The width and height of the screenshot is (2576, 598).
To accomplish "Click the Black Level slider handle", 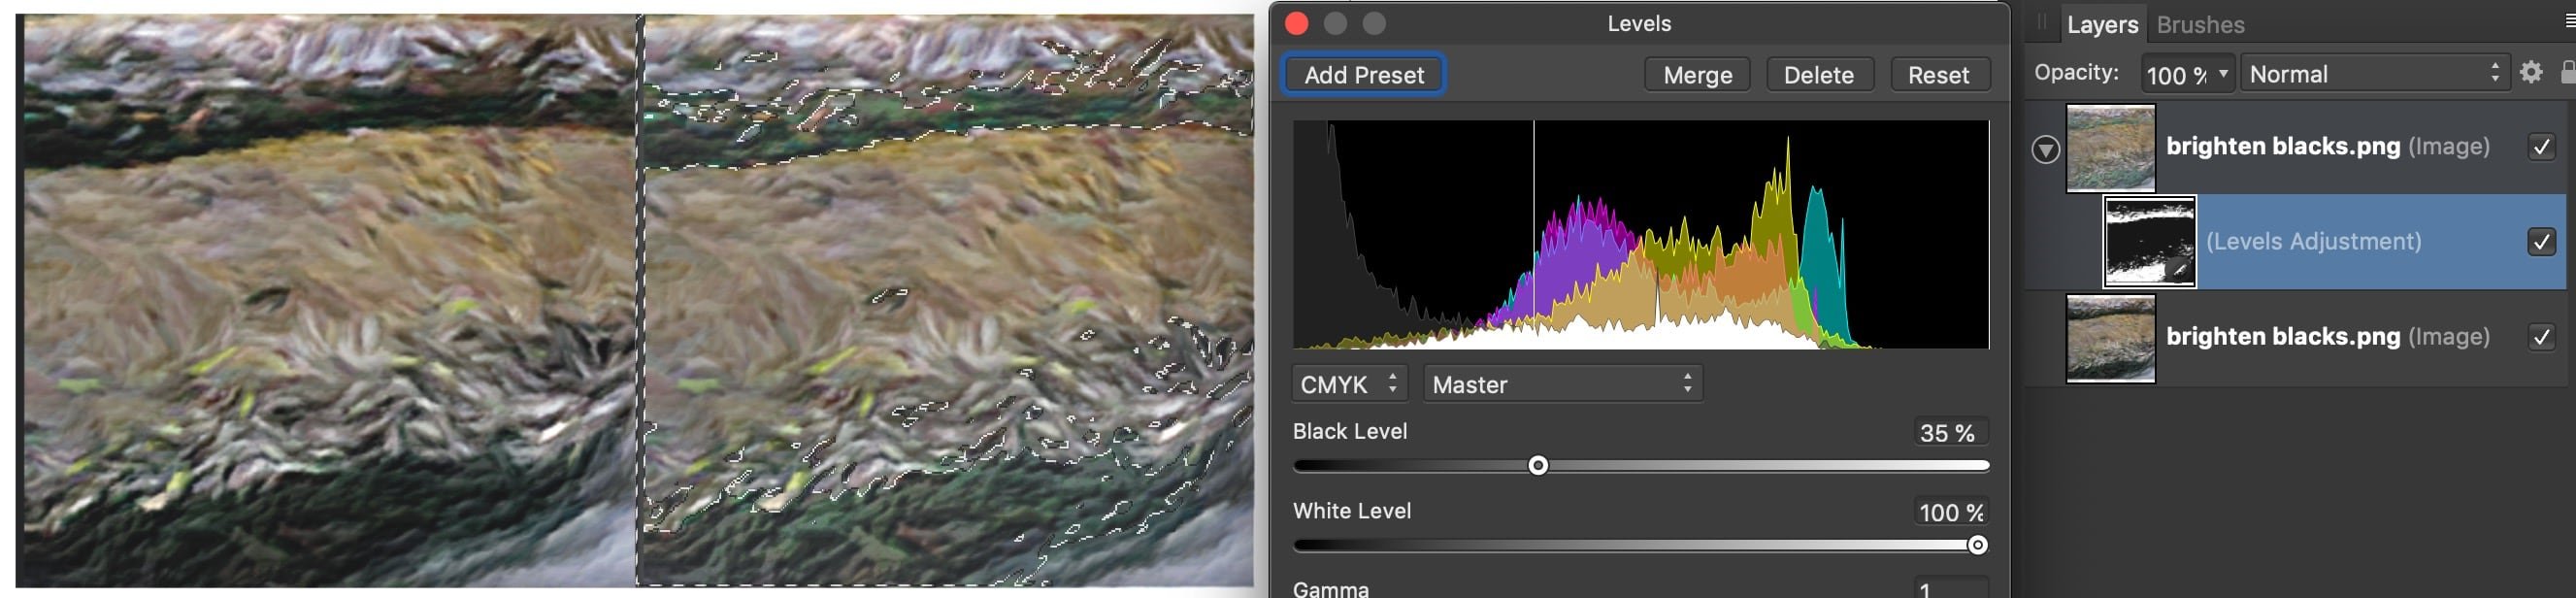I will pos(1538,466).
